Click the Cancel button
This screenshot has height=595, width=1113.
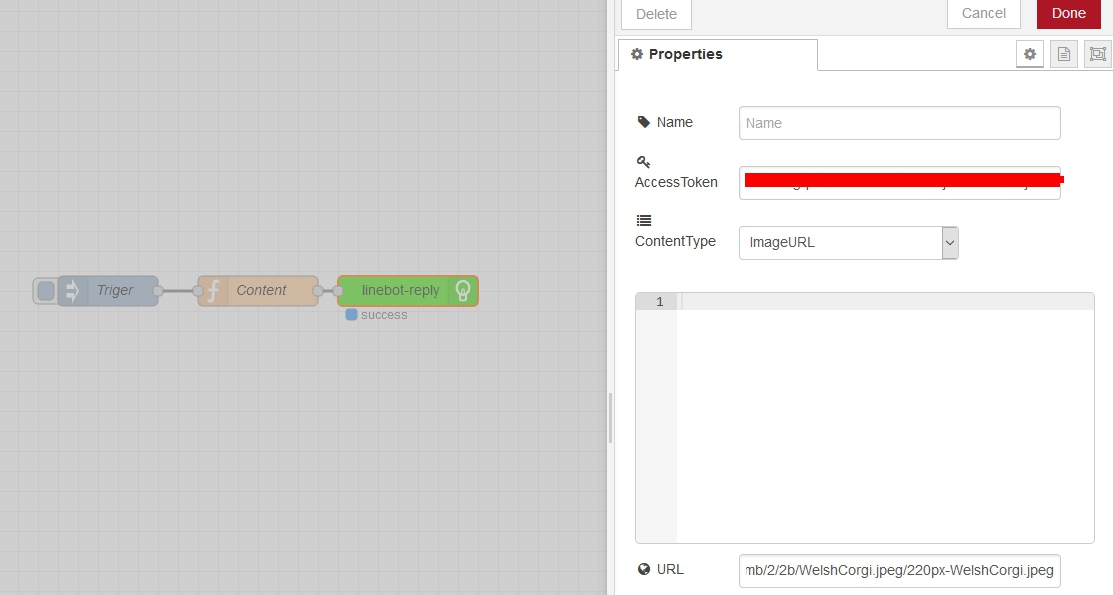coord(983,13)
